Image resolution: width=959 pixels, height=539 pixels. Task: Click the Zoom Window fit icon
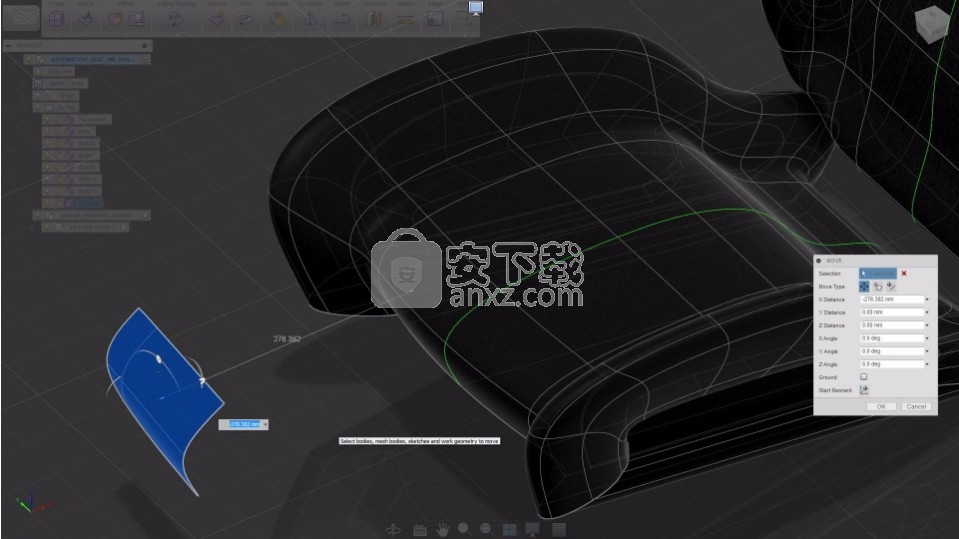coord(486,529)
